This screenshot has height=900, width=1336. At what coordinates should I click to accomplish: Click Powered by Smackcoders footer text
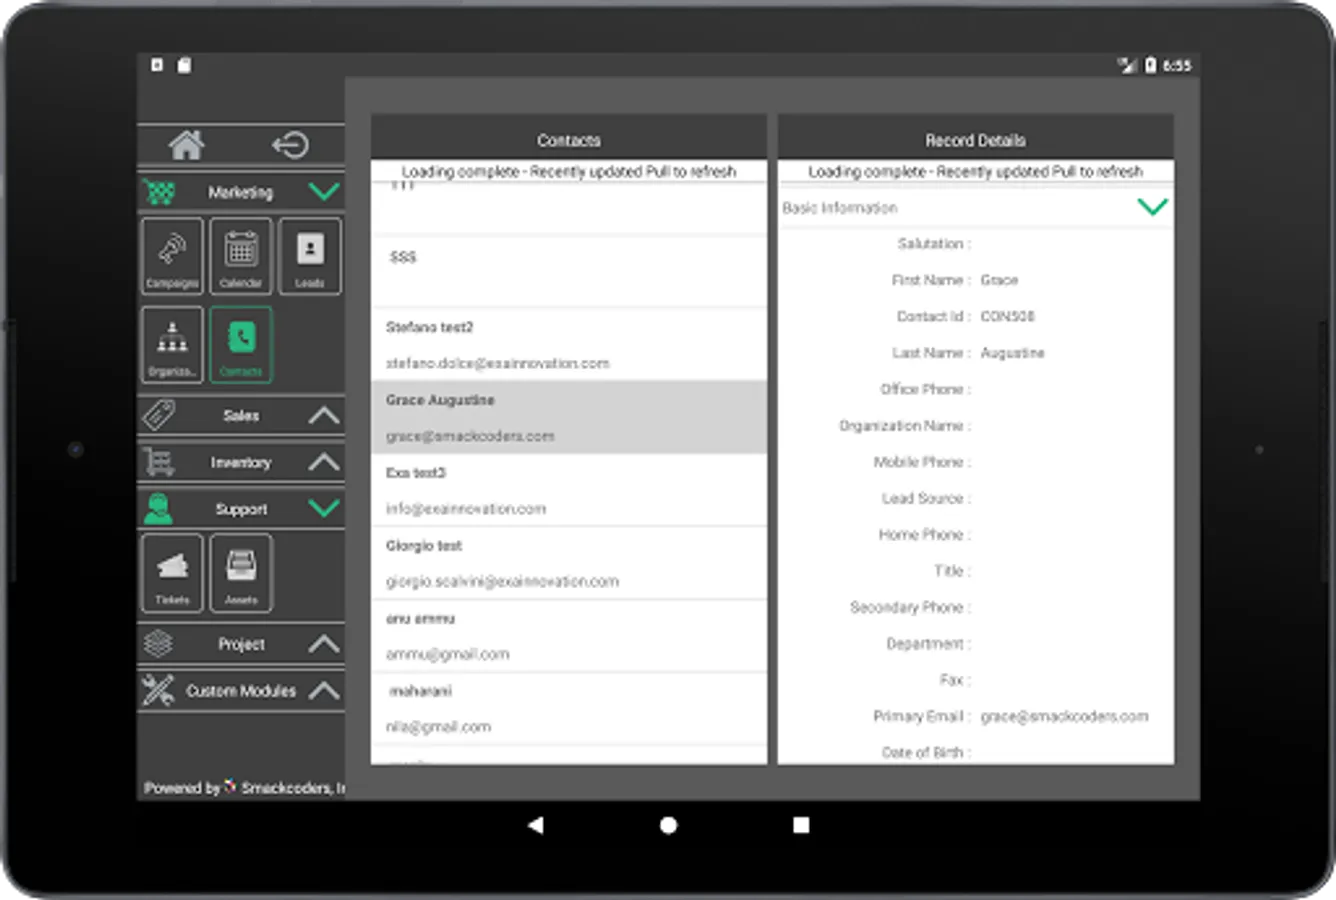244,788
